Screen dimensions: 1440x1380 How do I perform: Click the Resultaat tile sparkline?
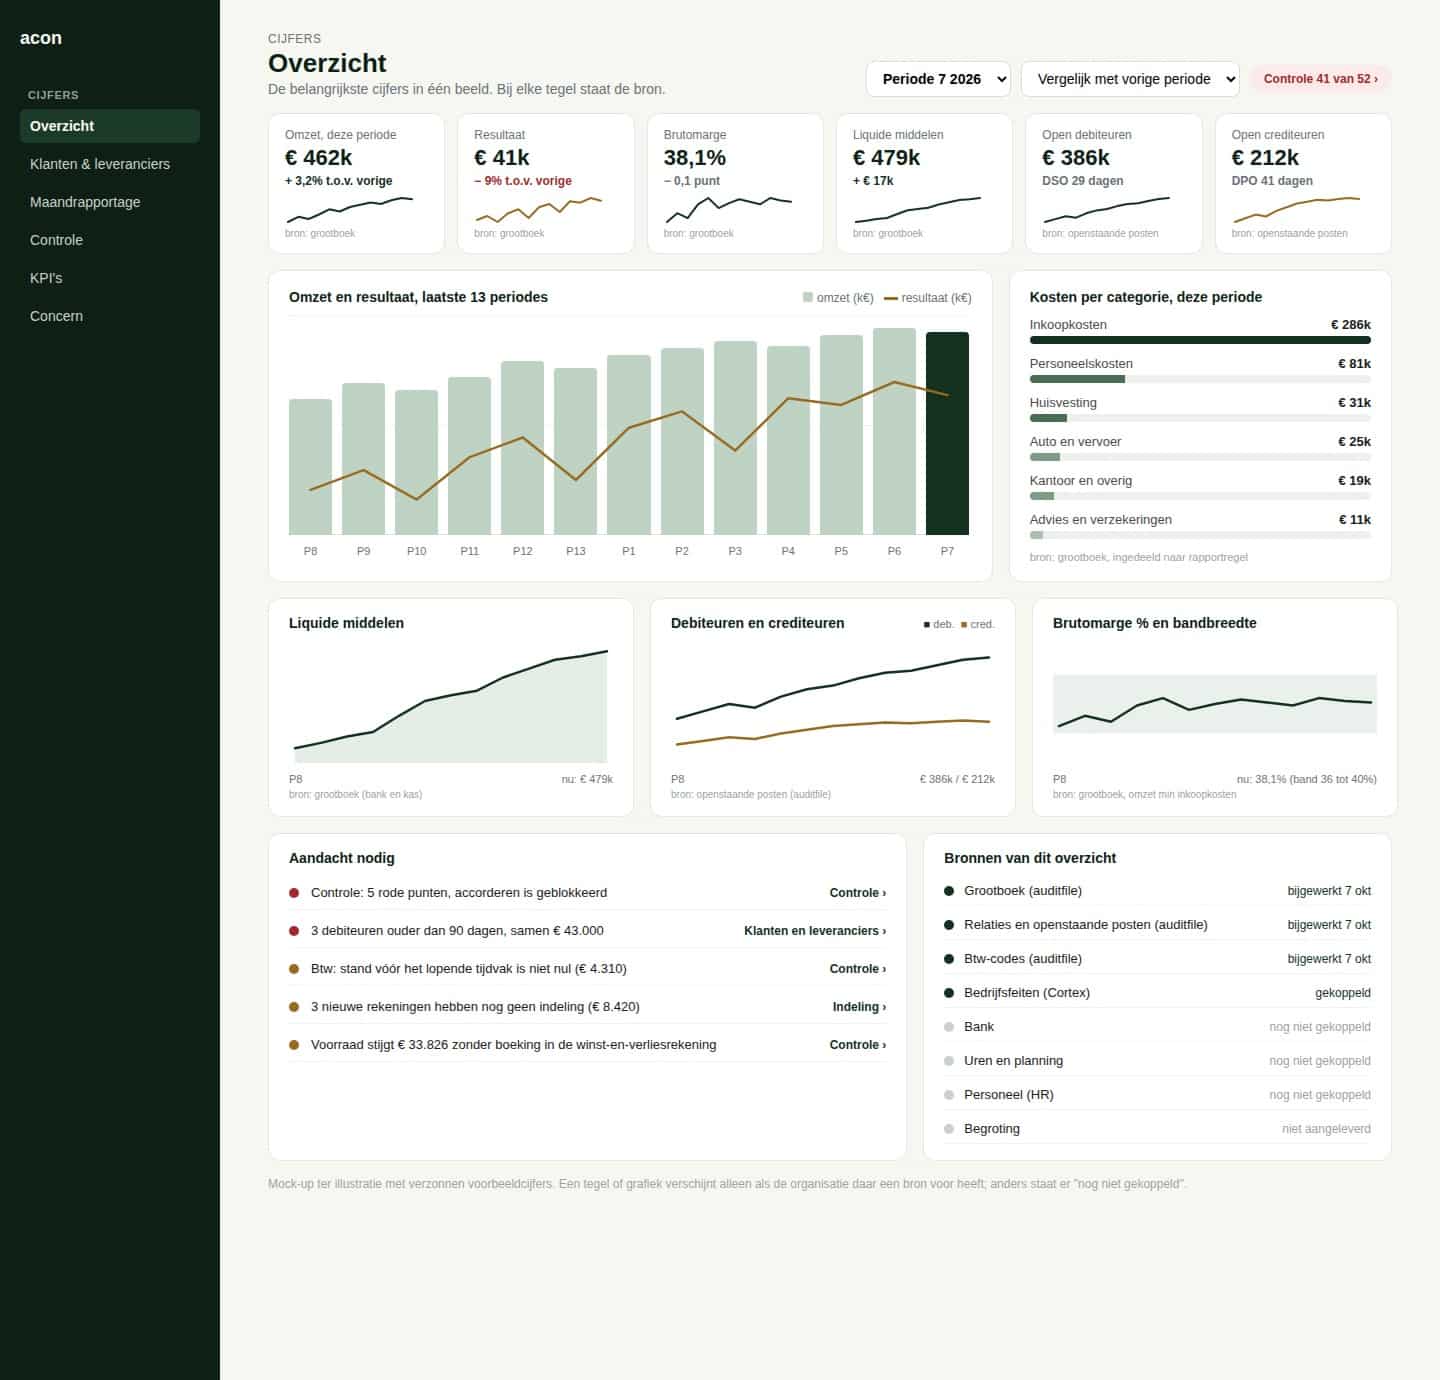[x=538, y=209]
